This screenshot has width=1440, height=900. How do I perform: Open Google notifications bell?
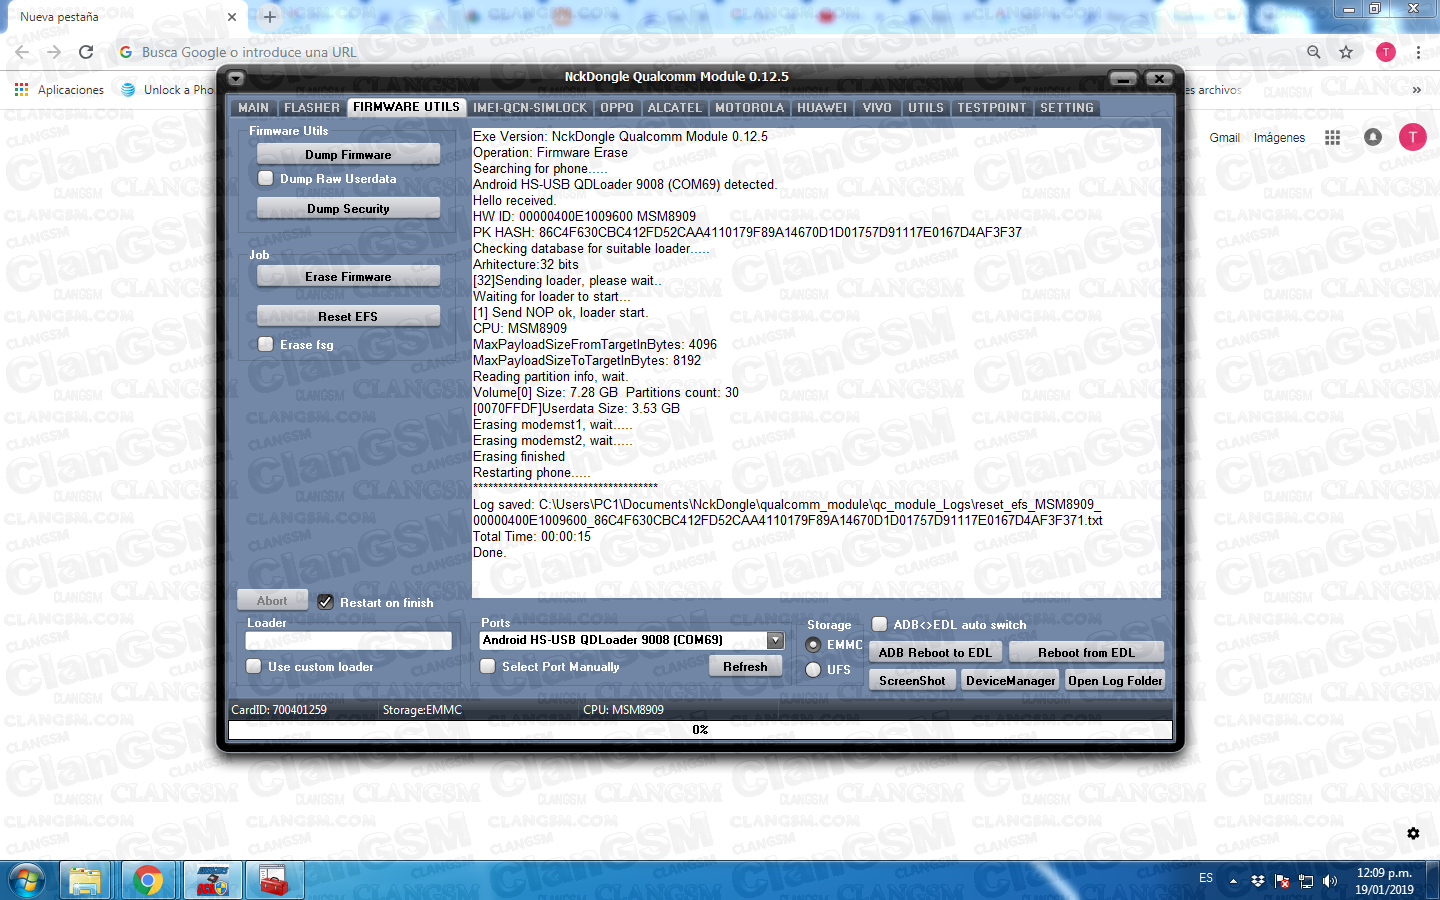click(x=1373, y=137)
